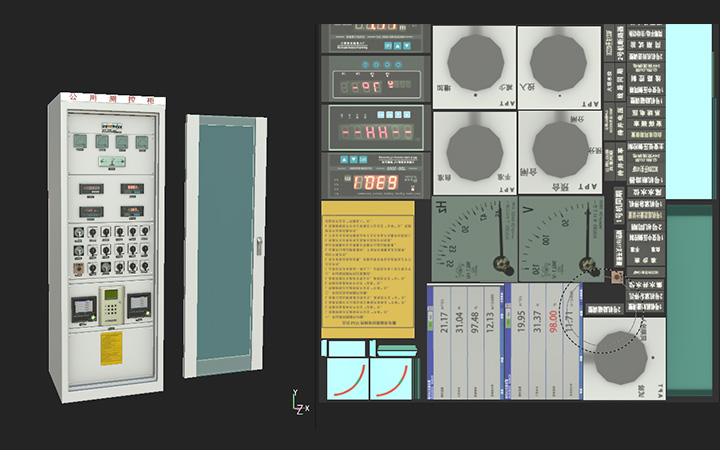
Task: Click the cabinet door handle
Action: pos(258,245)
